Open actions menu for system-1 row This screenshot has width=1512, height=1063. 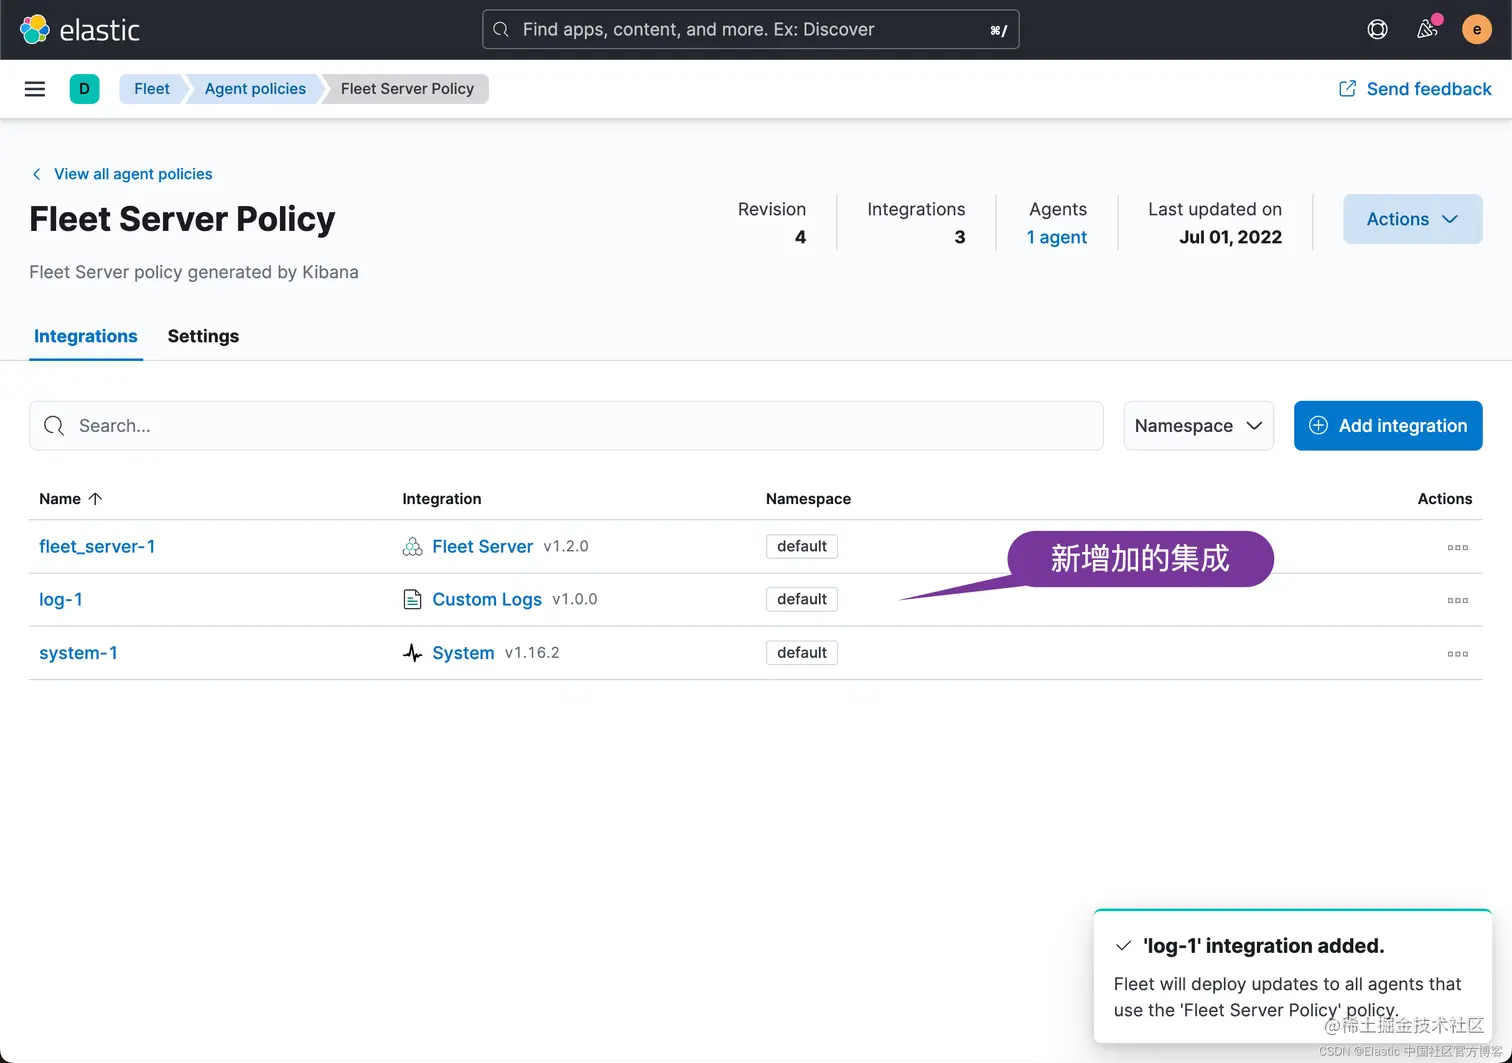pos(1457,653)
